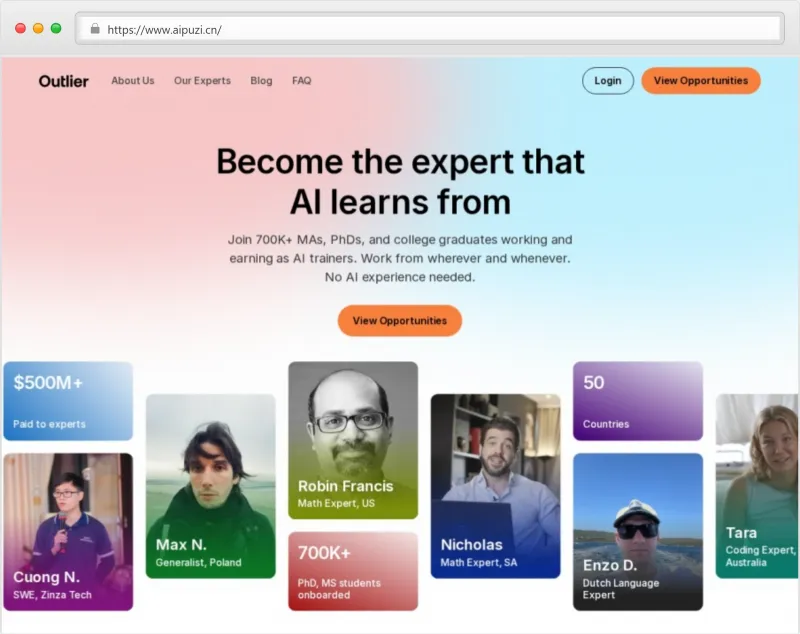Click the green maximize window button
800x634 pixels.
(x=56, y=29)
